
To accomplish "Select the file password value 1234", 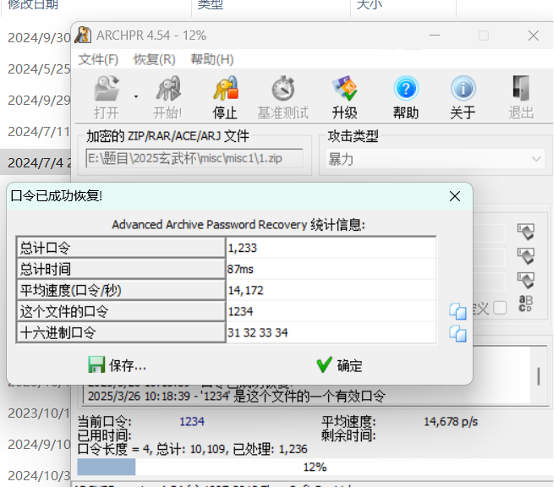I will 240,312.
